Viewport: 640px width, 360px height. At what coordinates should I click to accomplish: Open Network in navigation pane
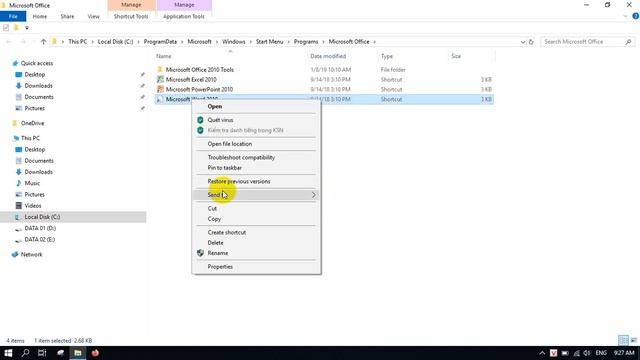[31, 255]
